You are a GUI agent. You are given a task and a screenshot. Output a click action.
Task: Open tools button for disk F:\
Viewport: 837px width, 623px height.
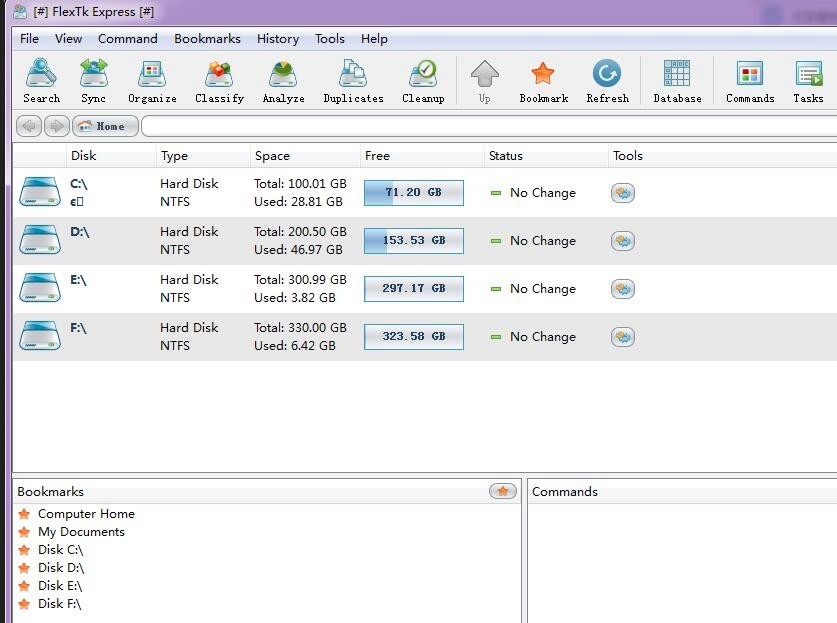click(x=622, y=337)
